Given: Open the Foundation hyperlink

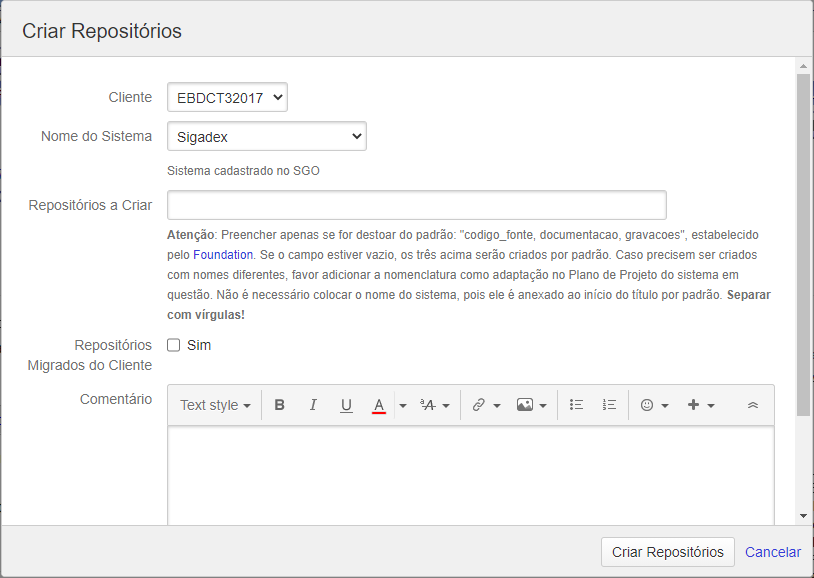Looking at the screenshot, I should coord(223,255).
